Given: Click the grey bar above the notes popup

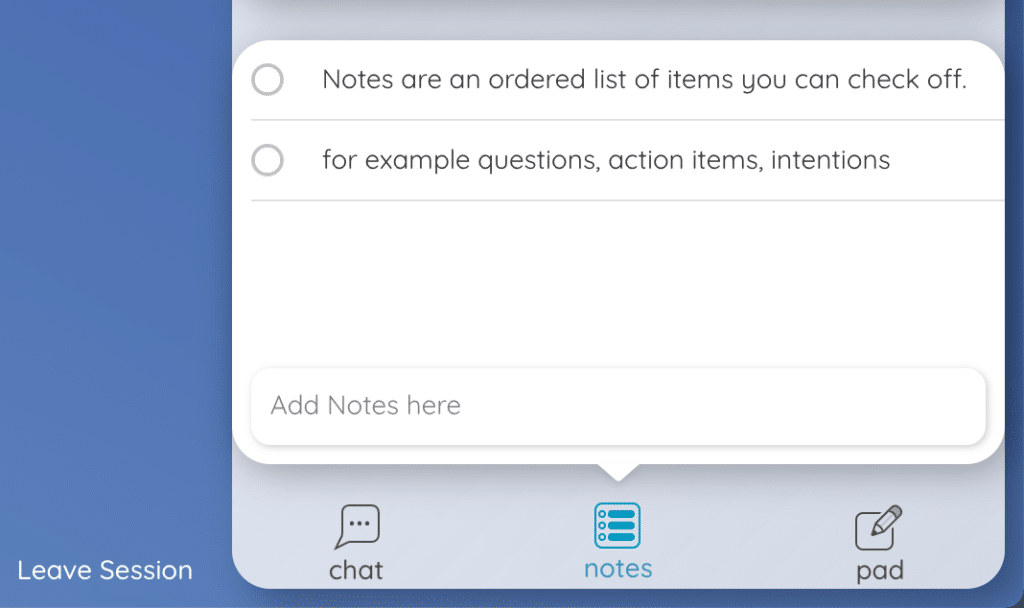Looking at the screenshot, I should (x=618, y=18).
